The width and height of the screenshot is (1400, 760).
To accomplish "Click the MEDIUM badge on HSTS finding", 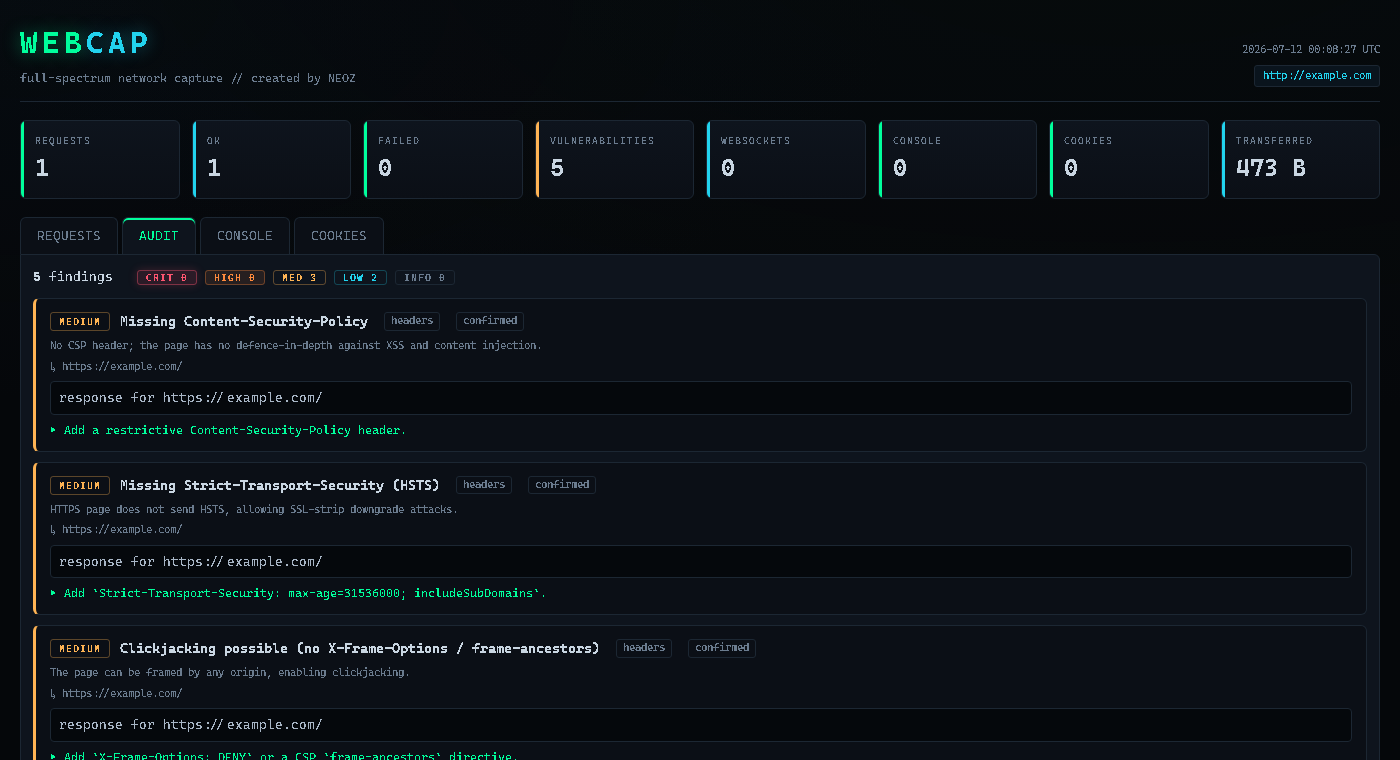I will (80, 486).
